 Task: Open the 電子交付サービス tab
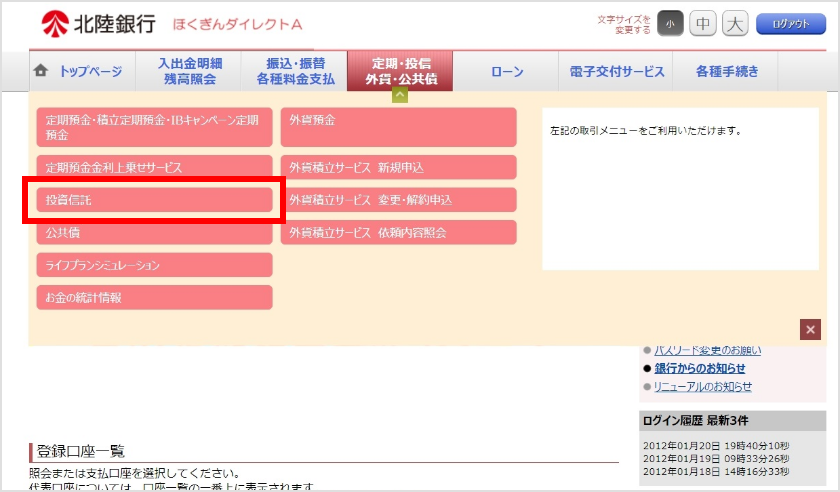(x=616, y=71)
